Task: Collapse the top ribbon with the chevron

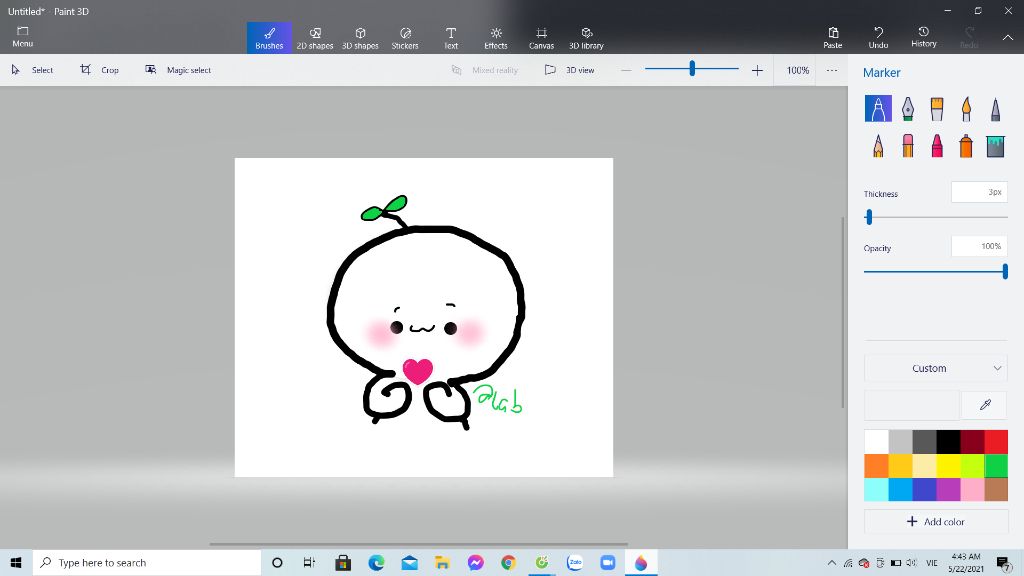Action: tap(1008, 37)
